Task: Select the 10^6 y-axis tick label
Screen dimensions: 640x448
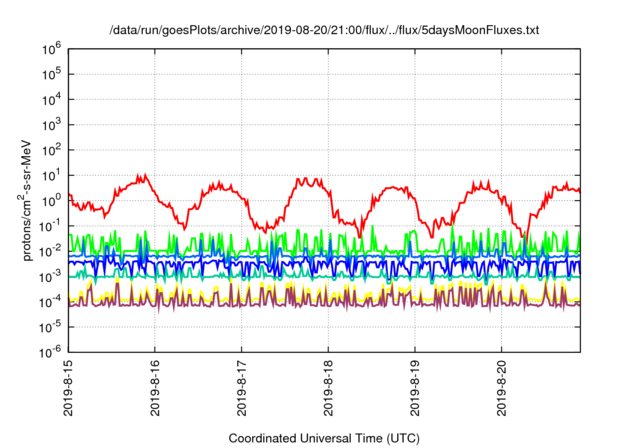Action: (x=52, y=50)
